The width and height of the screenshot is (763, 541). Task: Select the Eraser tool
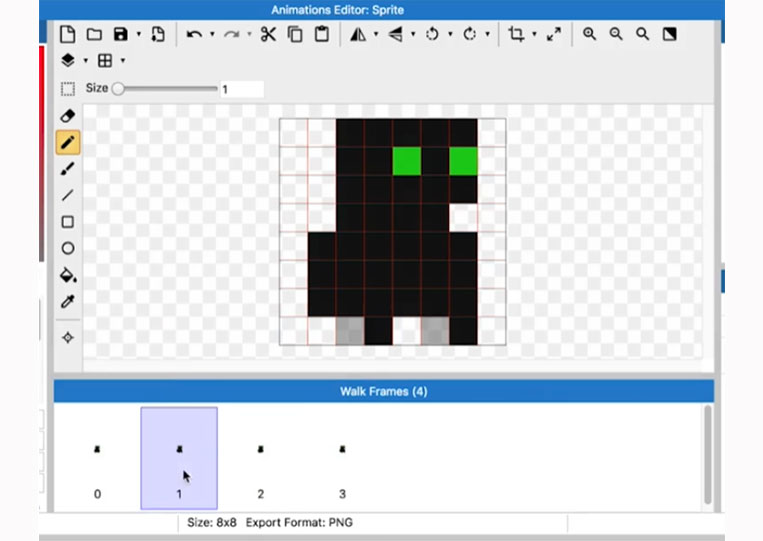coord(68,116)
